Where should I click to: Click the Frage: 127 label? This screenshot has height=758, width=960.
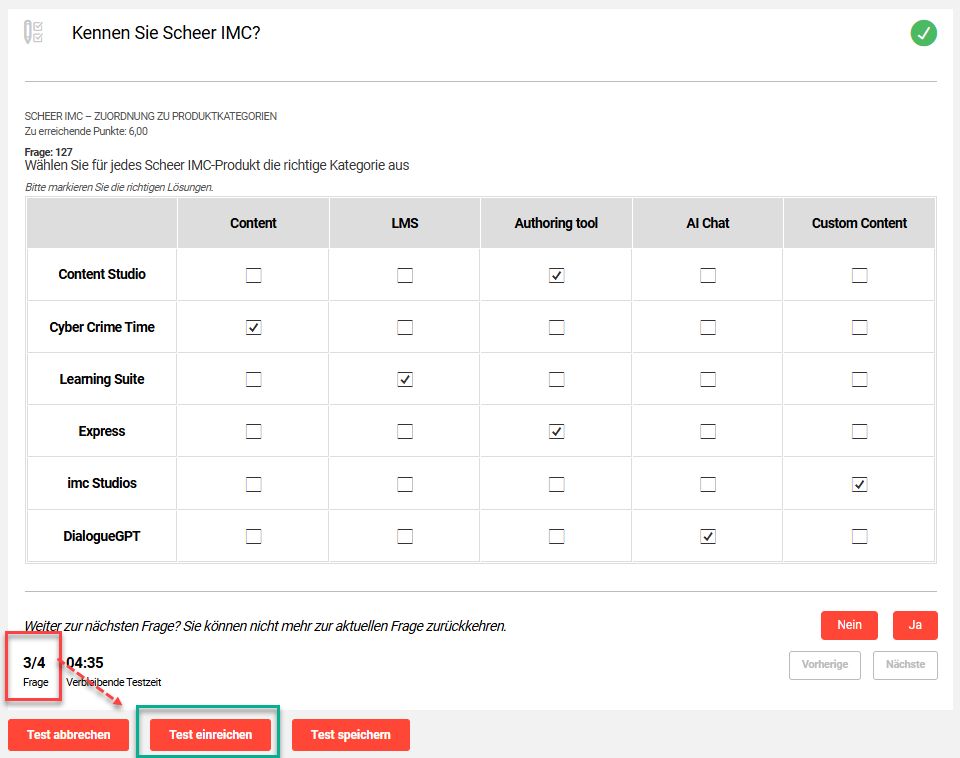(48, 152)
